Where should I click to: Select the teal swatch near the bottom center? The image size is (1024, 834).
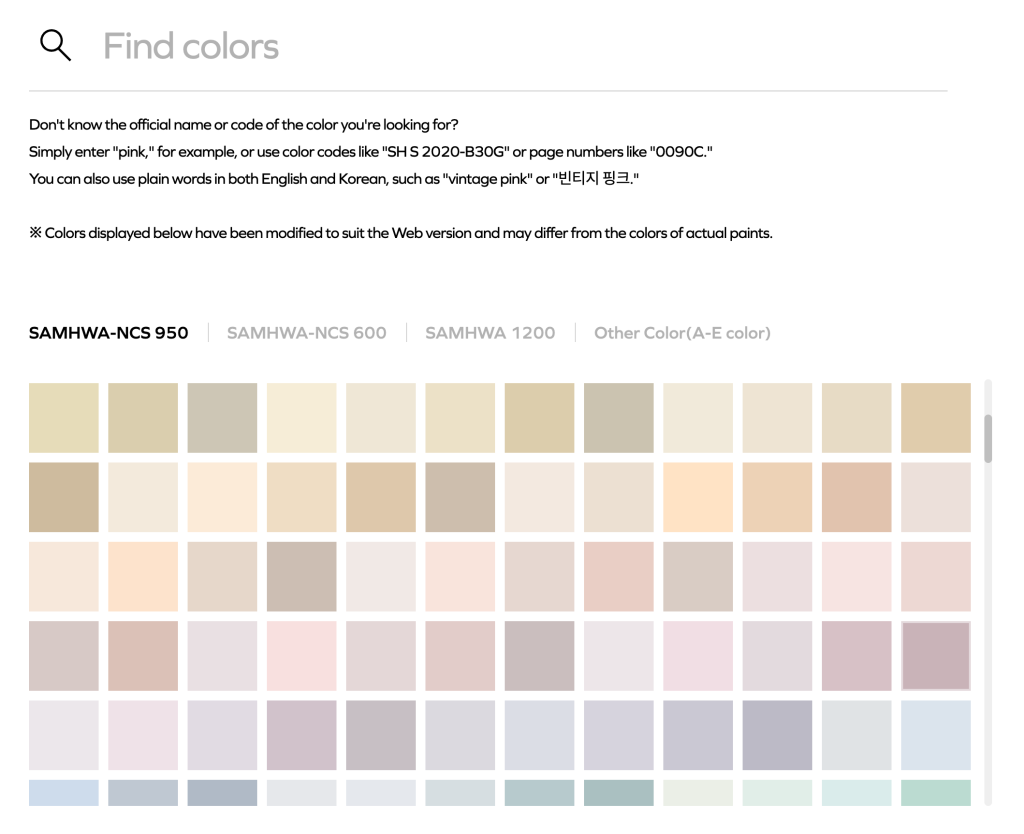click(618, 795)
